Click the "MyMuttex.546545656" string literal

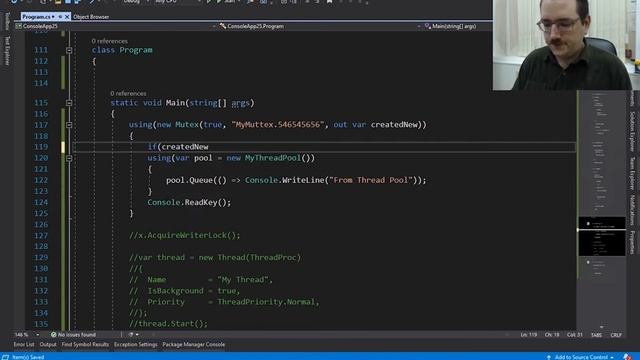[x=278, y=125]
